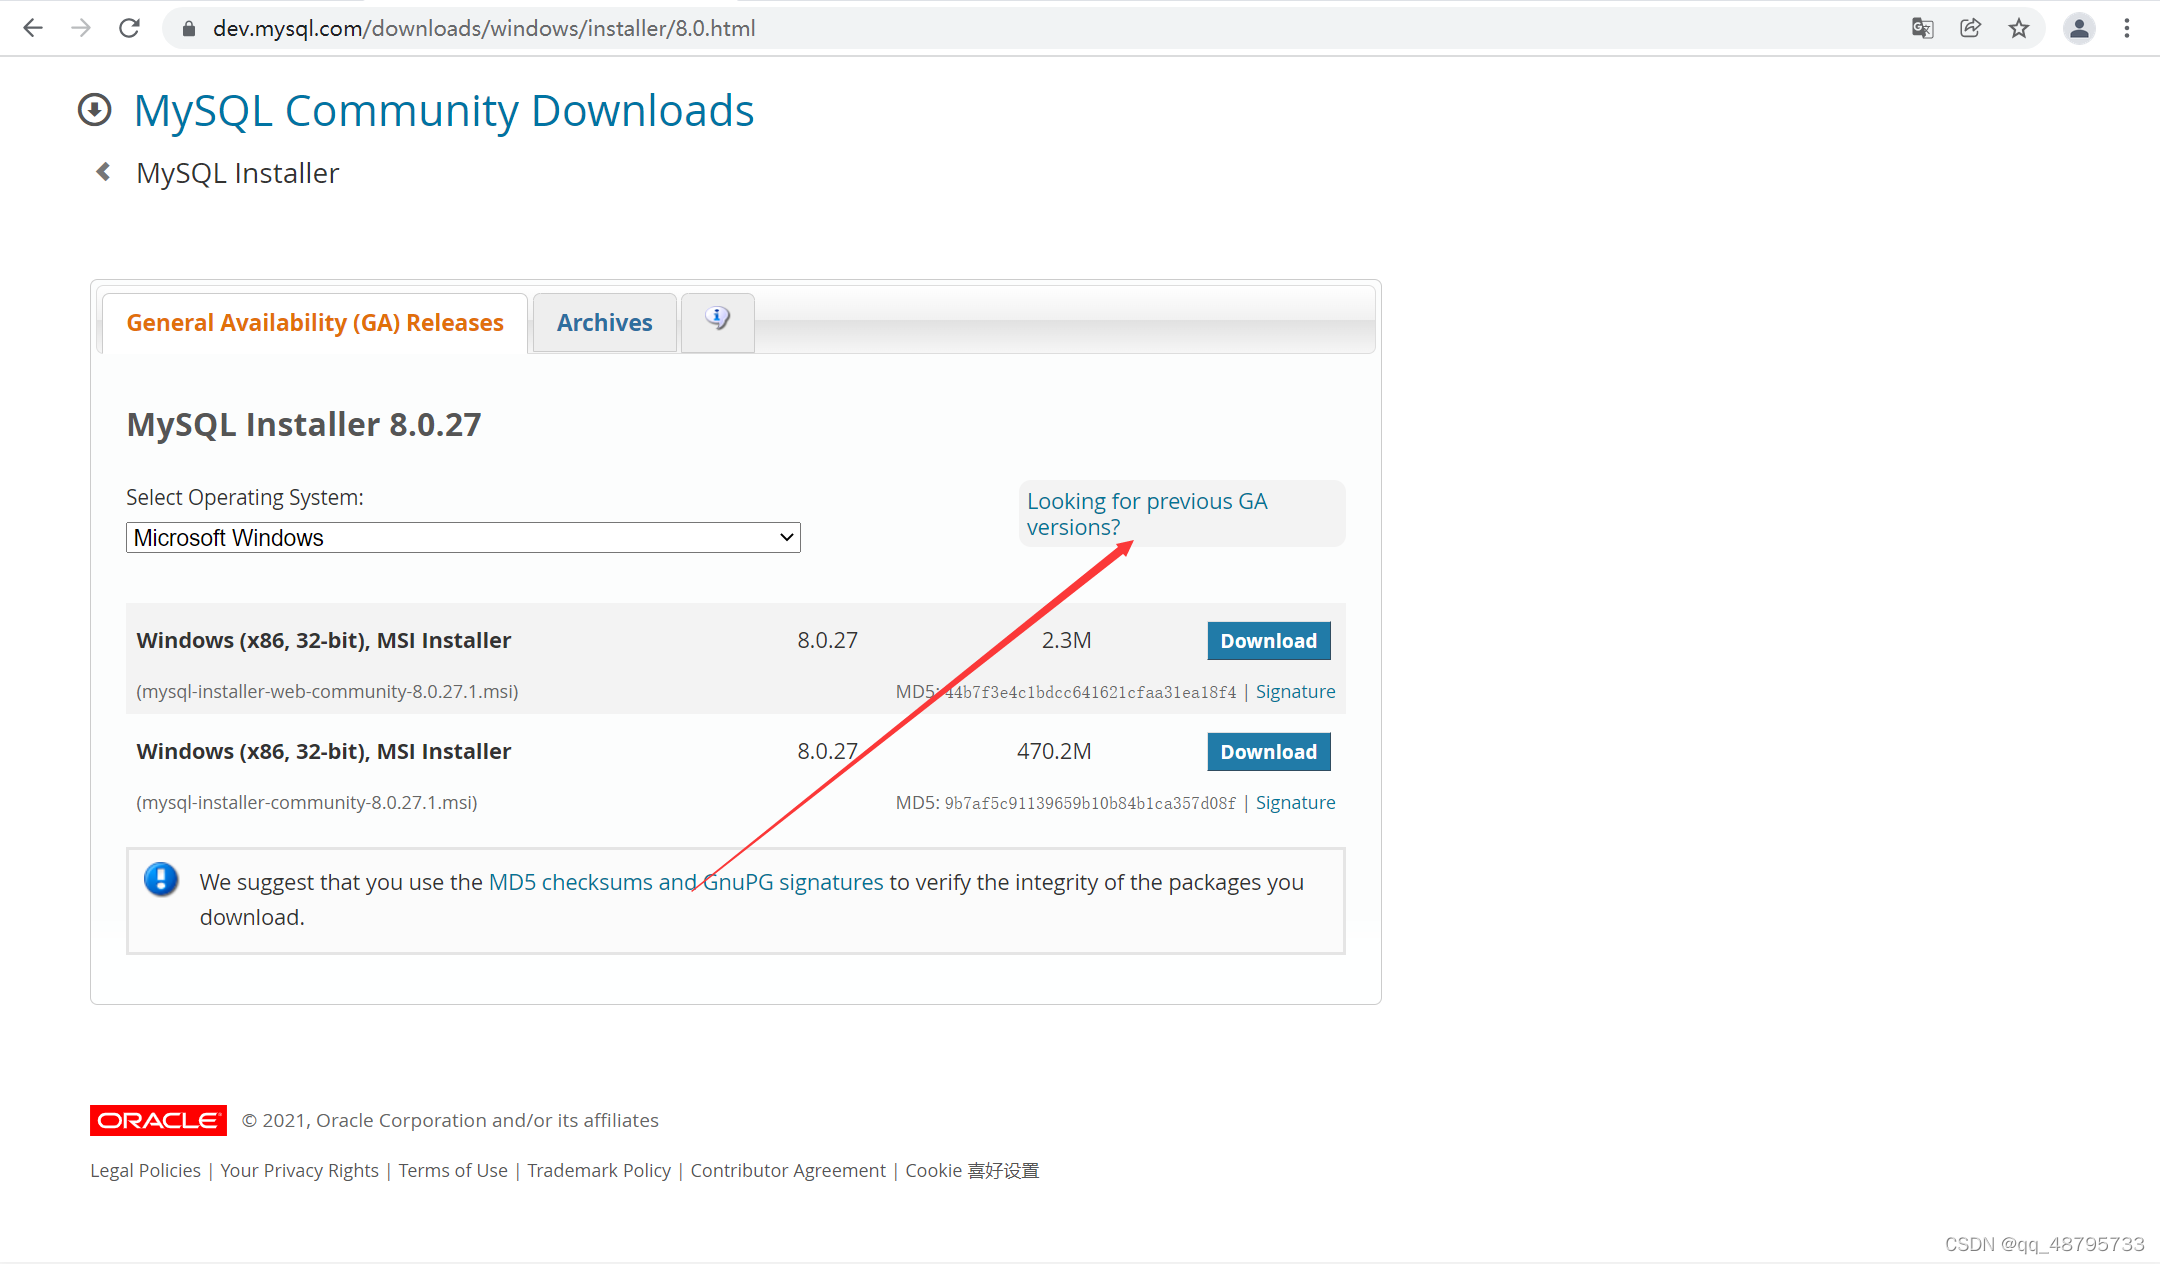
Task: Open Your Privacy Rights link
Action: click(x=299, y=1170)
